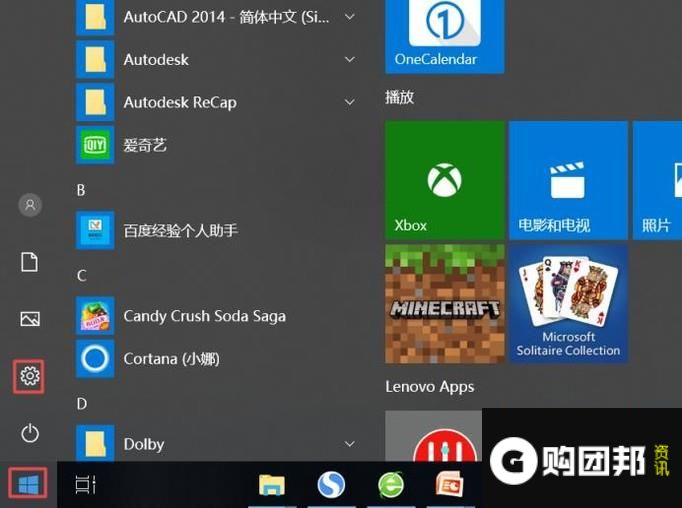Screen dimensions: 682x508
Task: Open the user account icon
Action: click(30, 205)
